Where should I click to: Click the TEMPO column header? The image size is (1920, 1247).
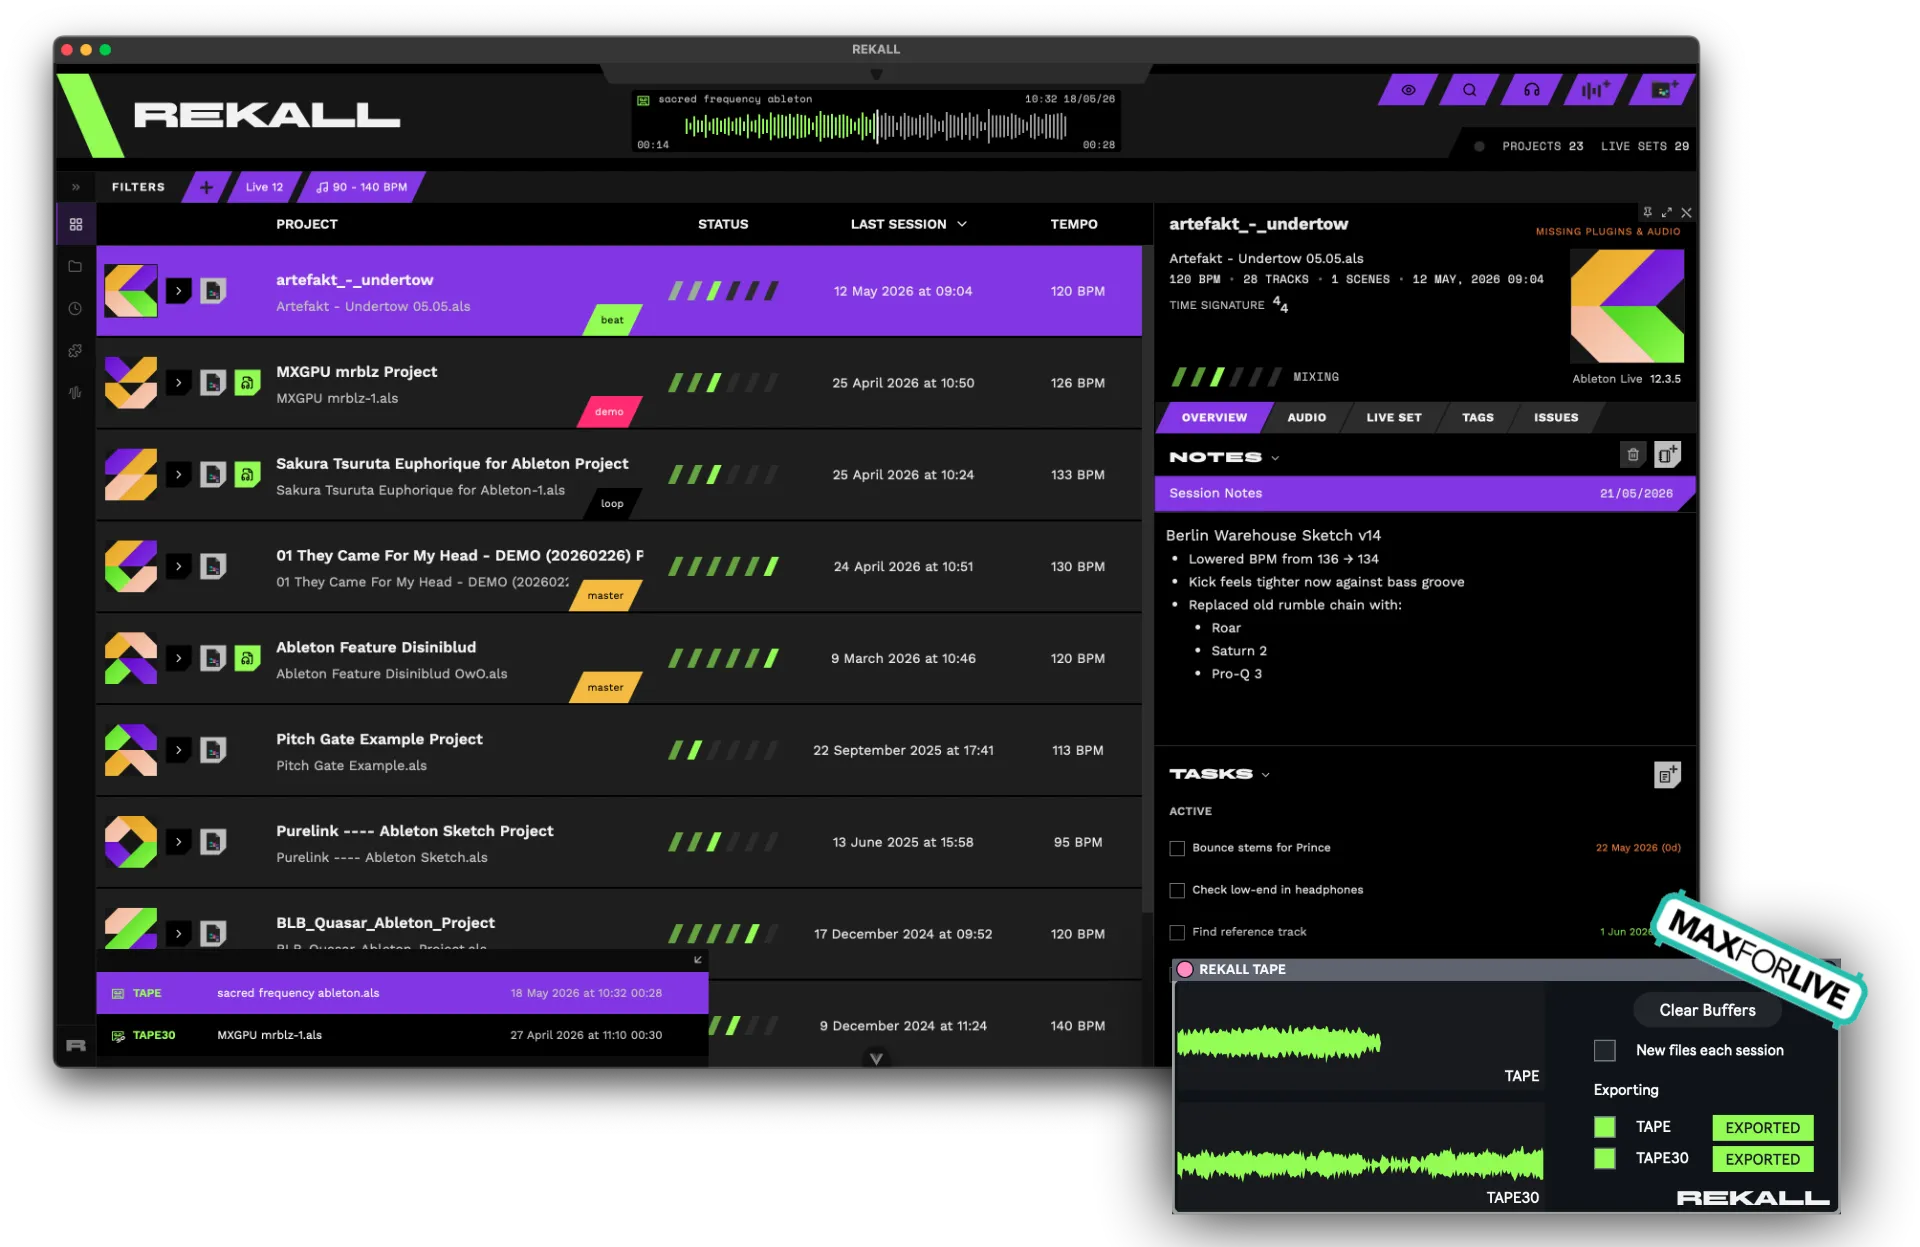point(1074,224)
